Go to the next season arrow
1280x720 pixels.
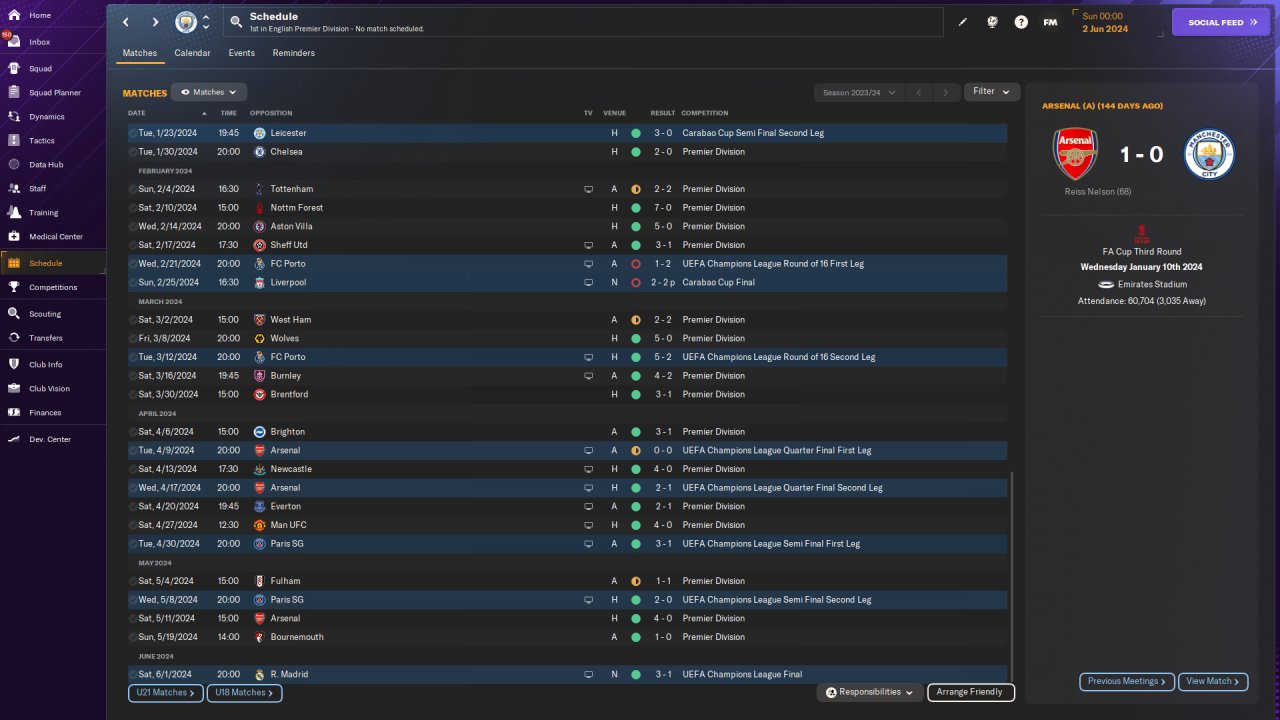(x=946, y=93)
